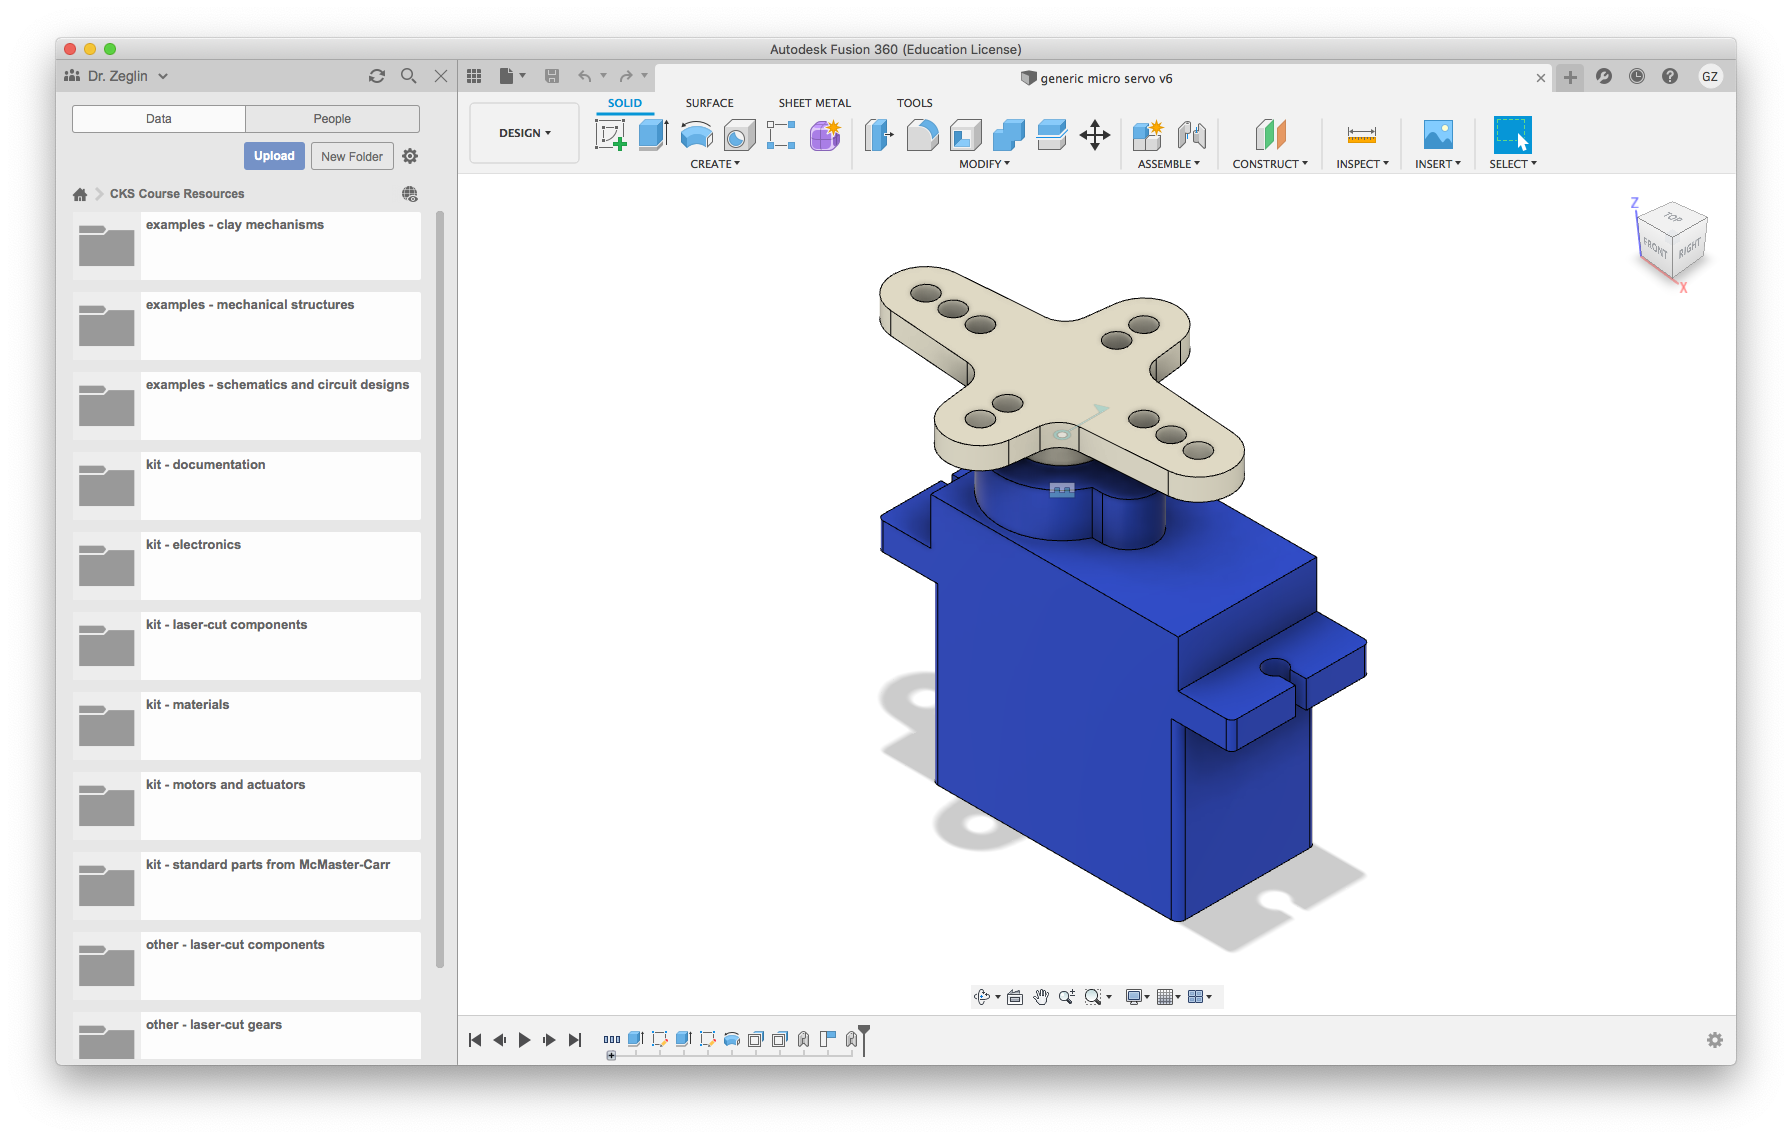Open data panel settings gear
This screenshot has width=1792, height=1139.
pyautogui.click(x=410, y=156)
